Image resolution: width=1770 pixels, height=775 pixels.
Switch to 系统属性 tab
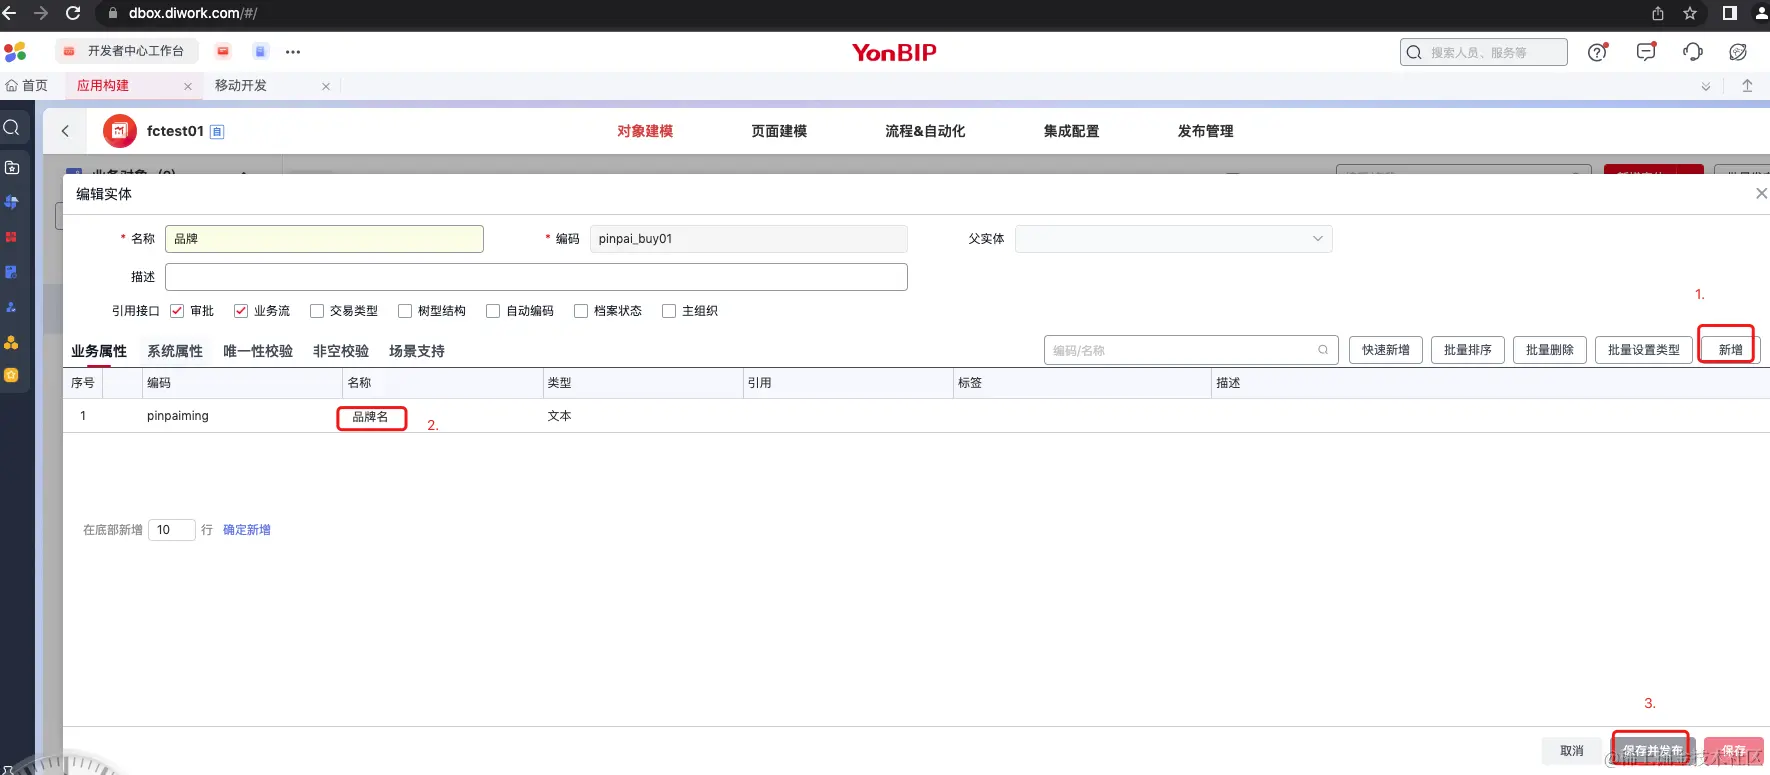pyautogui.click(x=175, y=351)
